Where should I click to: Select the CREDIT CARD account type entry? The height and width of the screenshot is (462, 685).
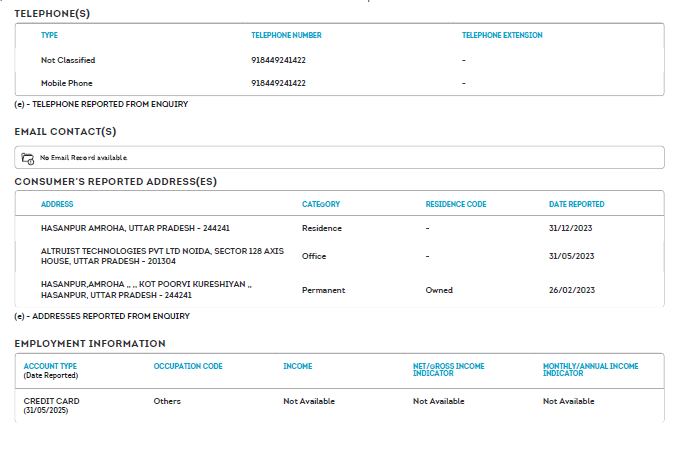point(51,401)
